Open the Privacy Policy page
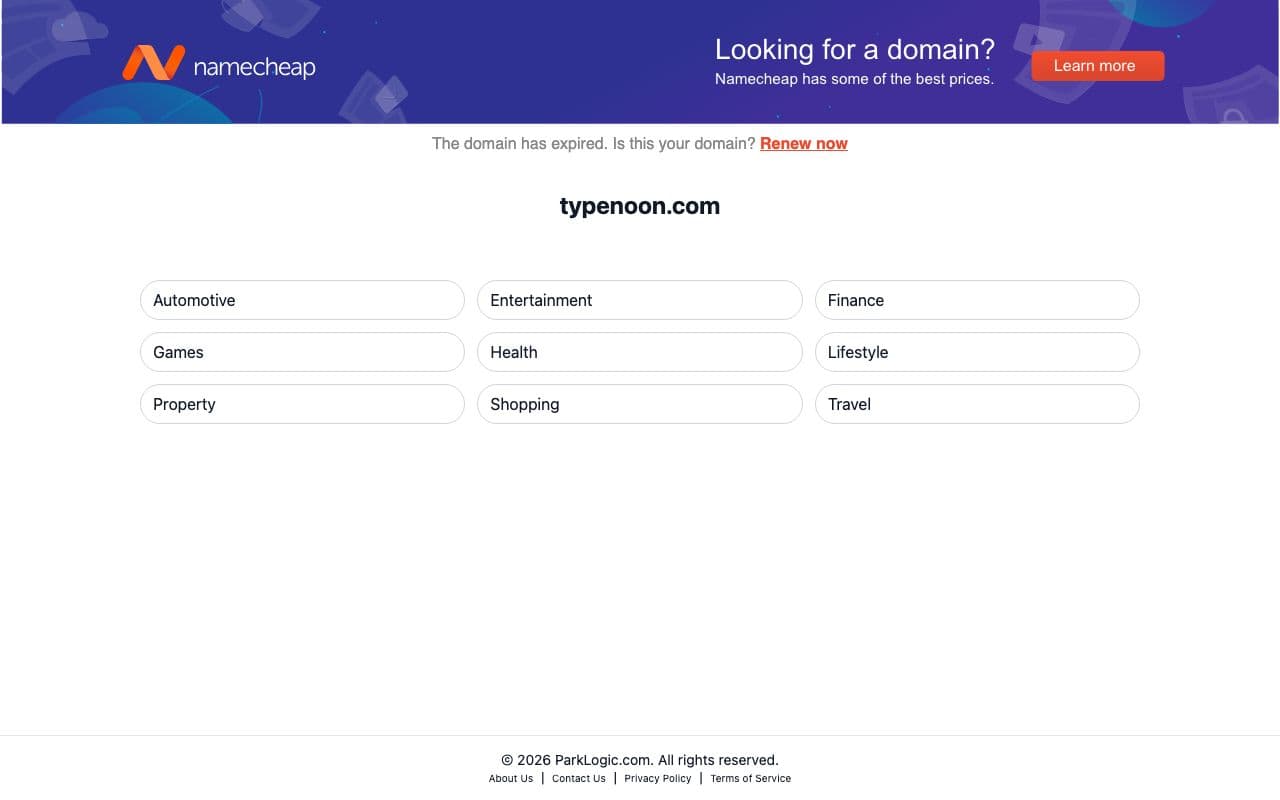Screen dimensions: 1280x800 click(657, 778)
